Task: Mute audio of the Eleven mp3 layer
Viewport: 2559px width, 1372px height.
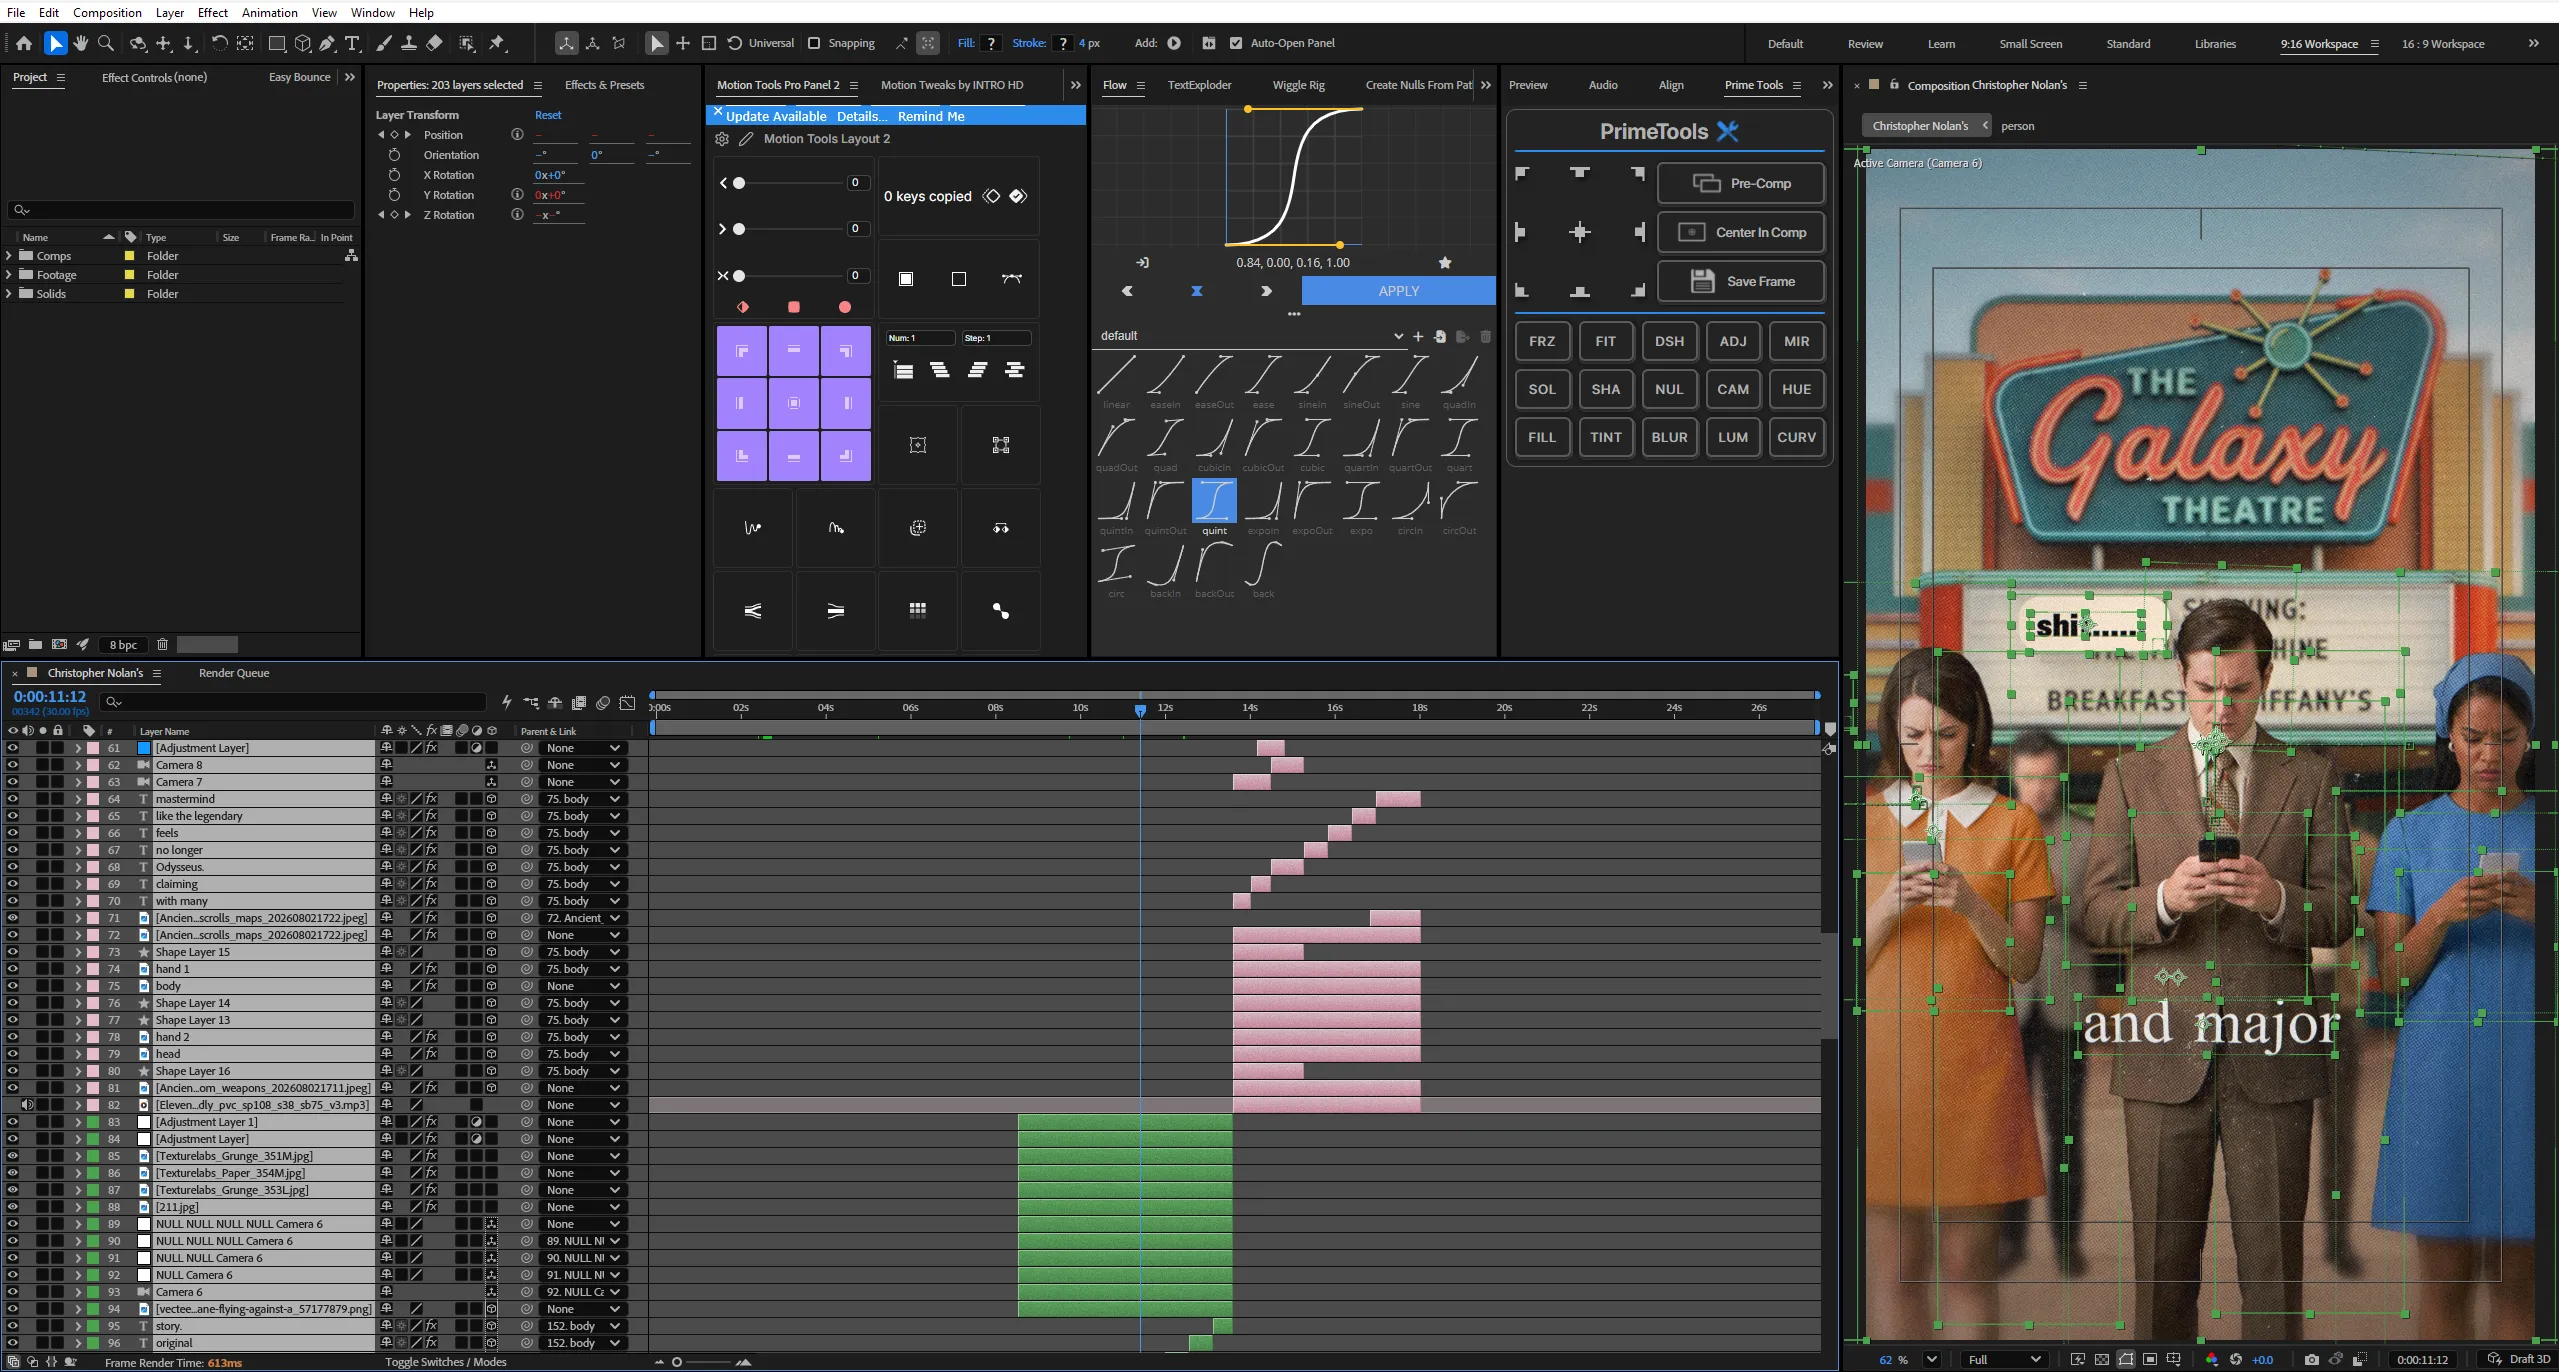Action: coord(27,1105)
